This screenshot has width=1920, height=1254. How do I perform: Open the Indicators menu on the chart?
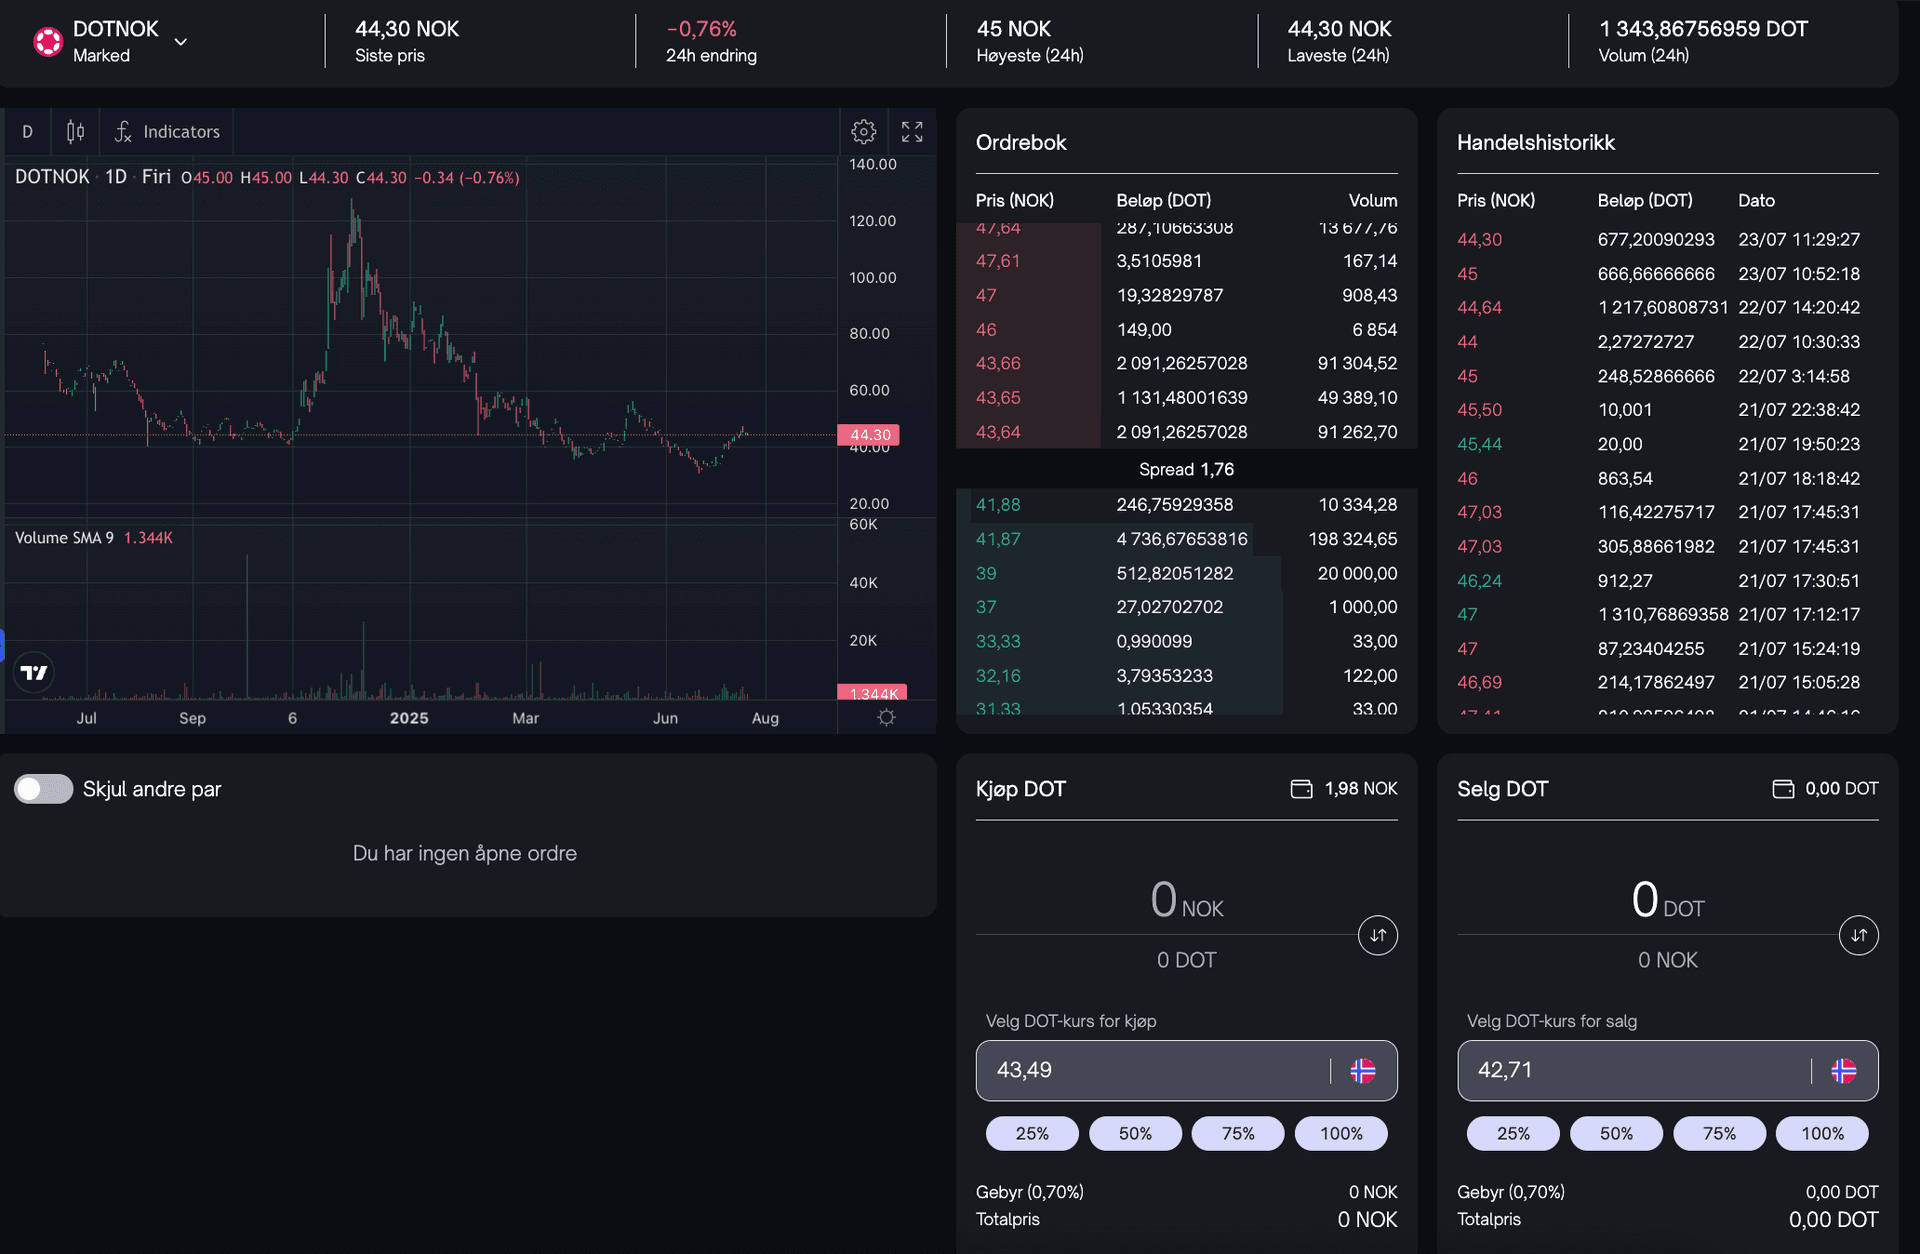pos(167,131)
